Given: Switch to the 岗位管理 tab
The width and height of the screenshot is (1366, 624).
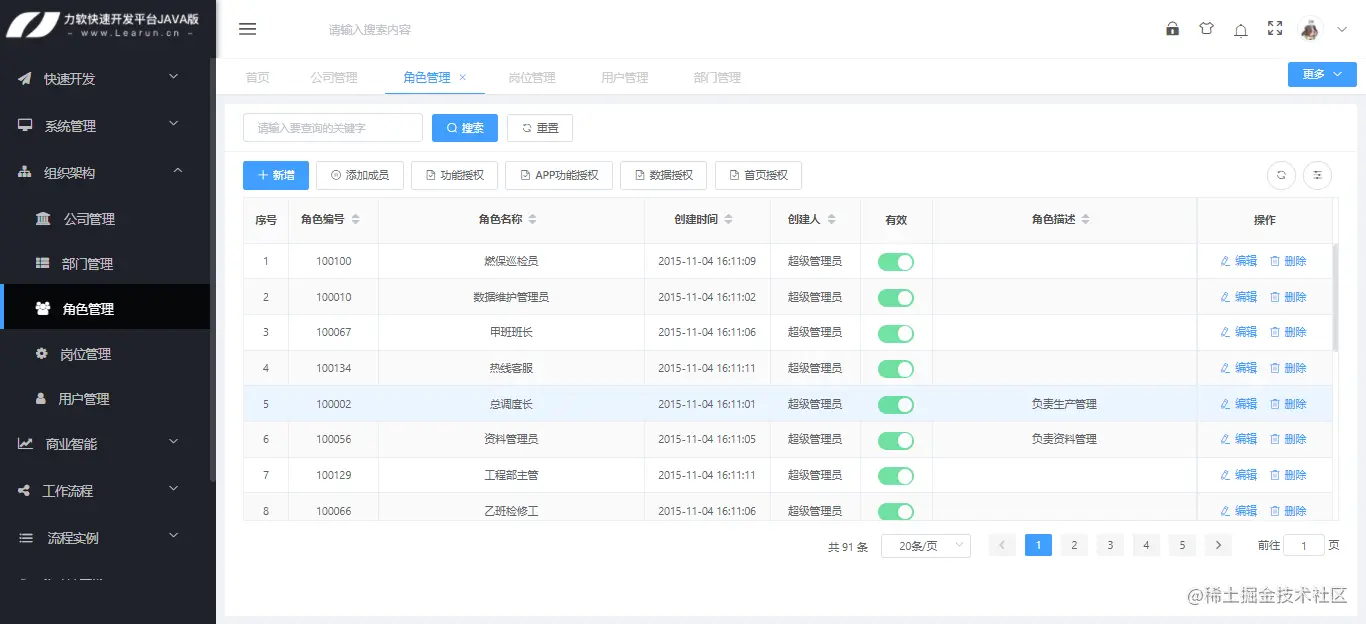Looking at the screenshot, I should [532, 77].
